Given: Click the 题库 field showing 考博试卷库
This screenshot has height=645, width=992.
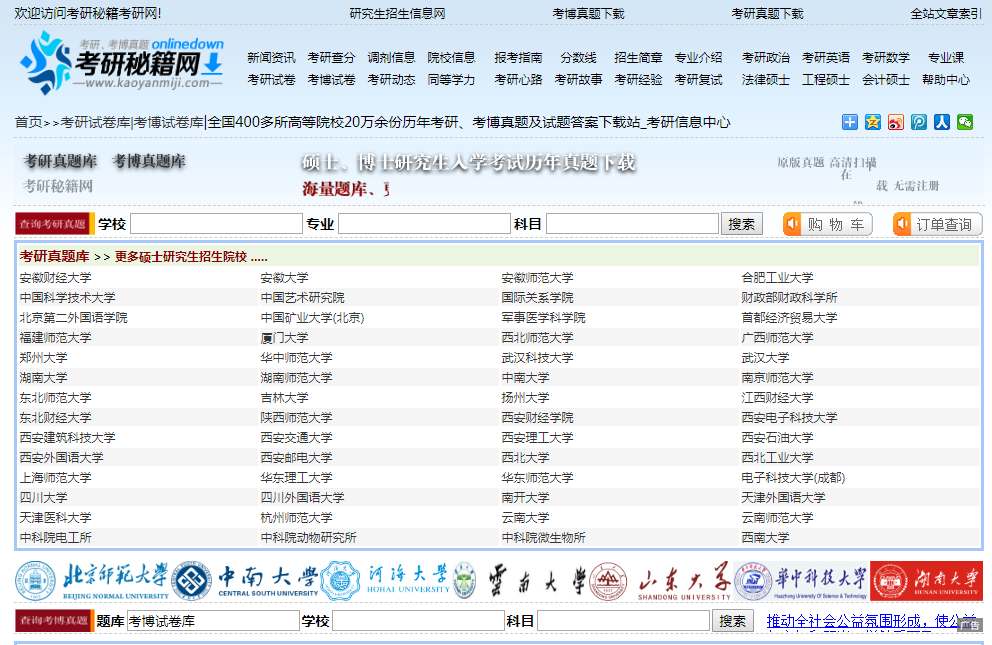Looking at the screenshot, I should [213, 621].
